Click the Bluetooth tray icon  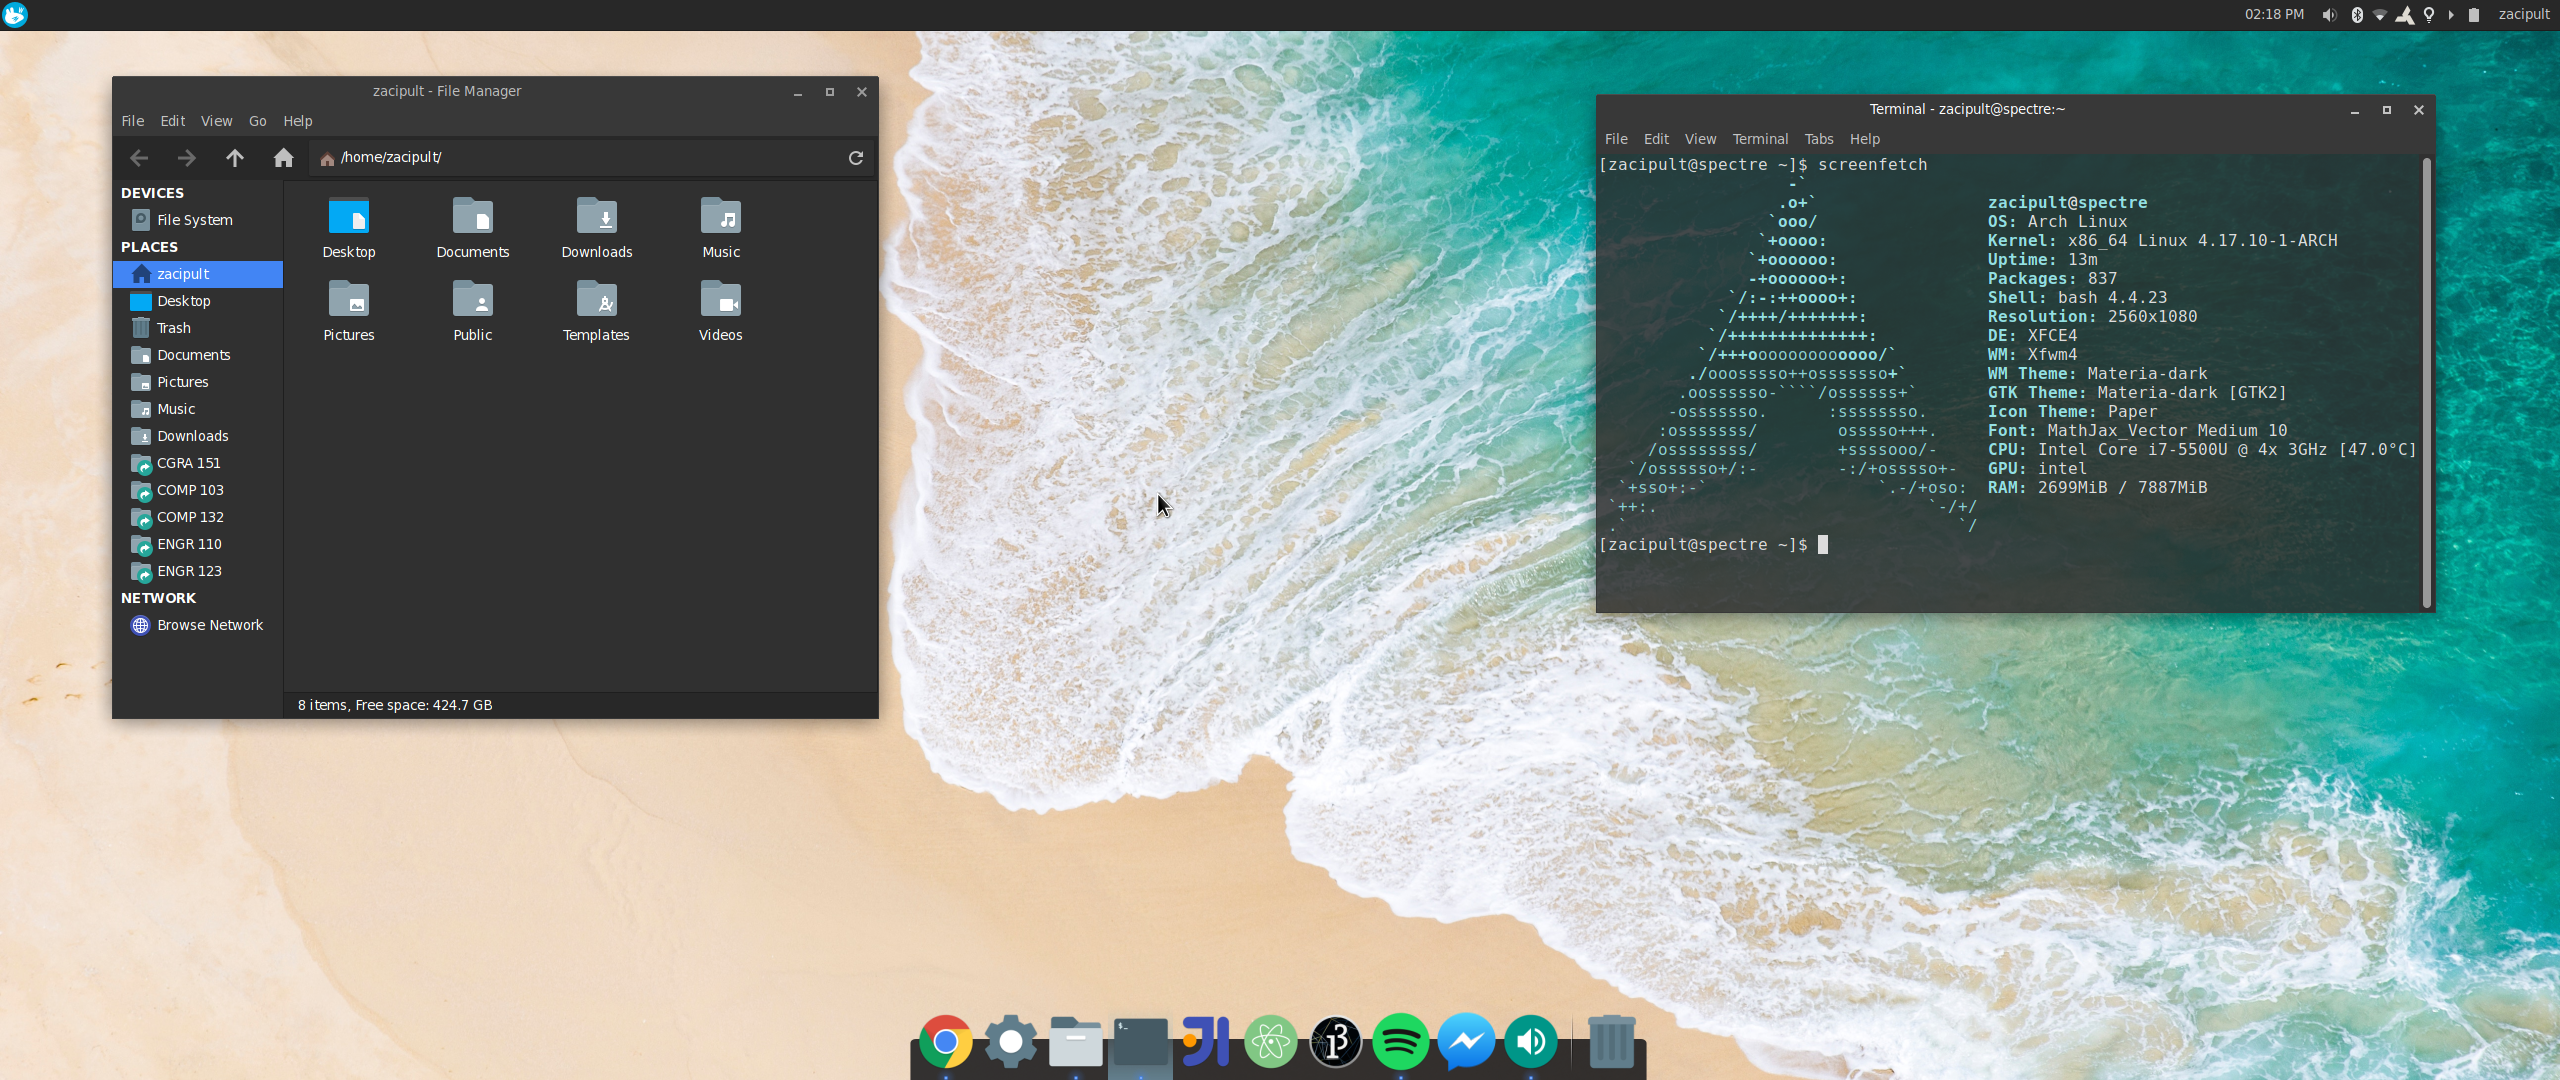point(2357,15)
